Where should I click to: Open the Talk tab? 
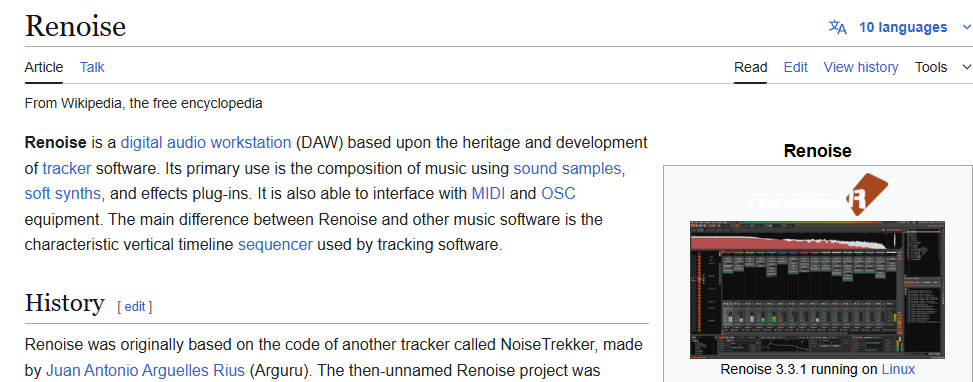pyautogui.click(x=92, y=67)
